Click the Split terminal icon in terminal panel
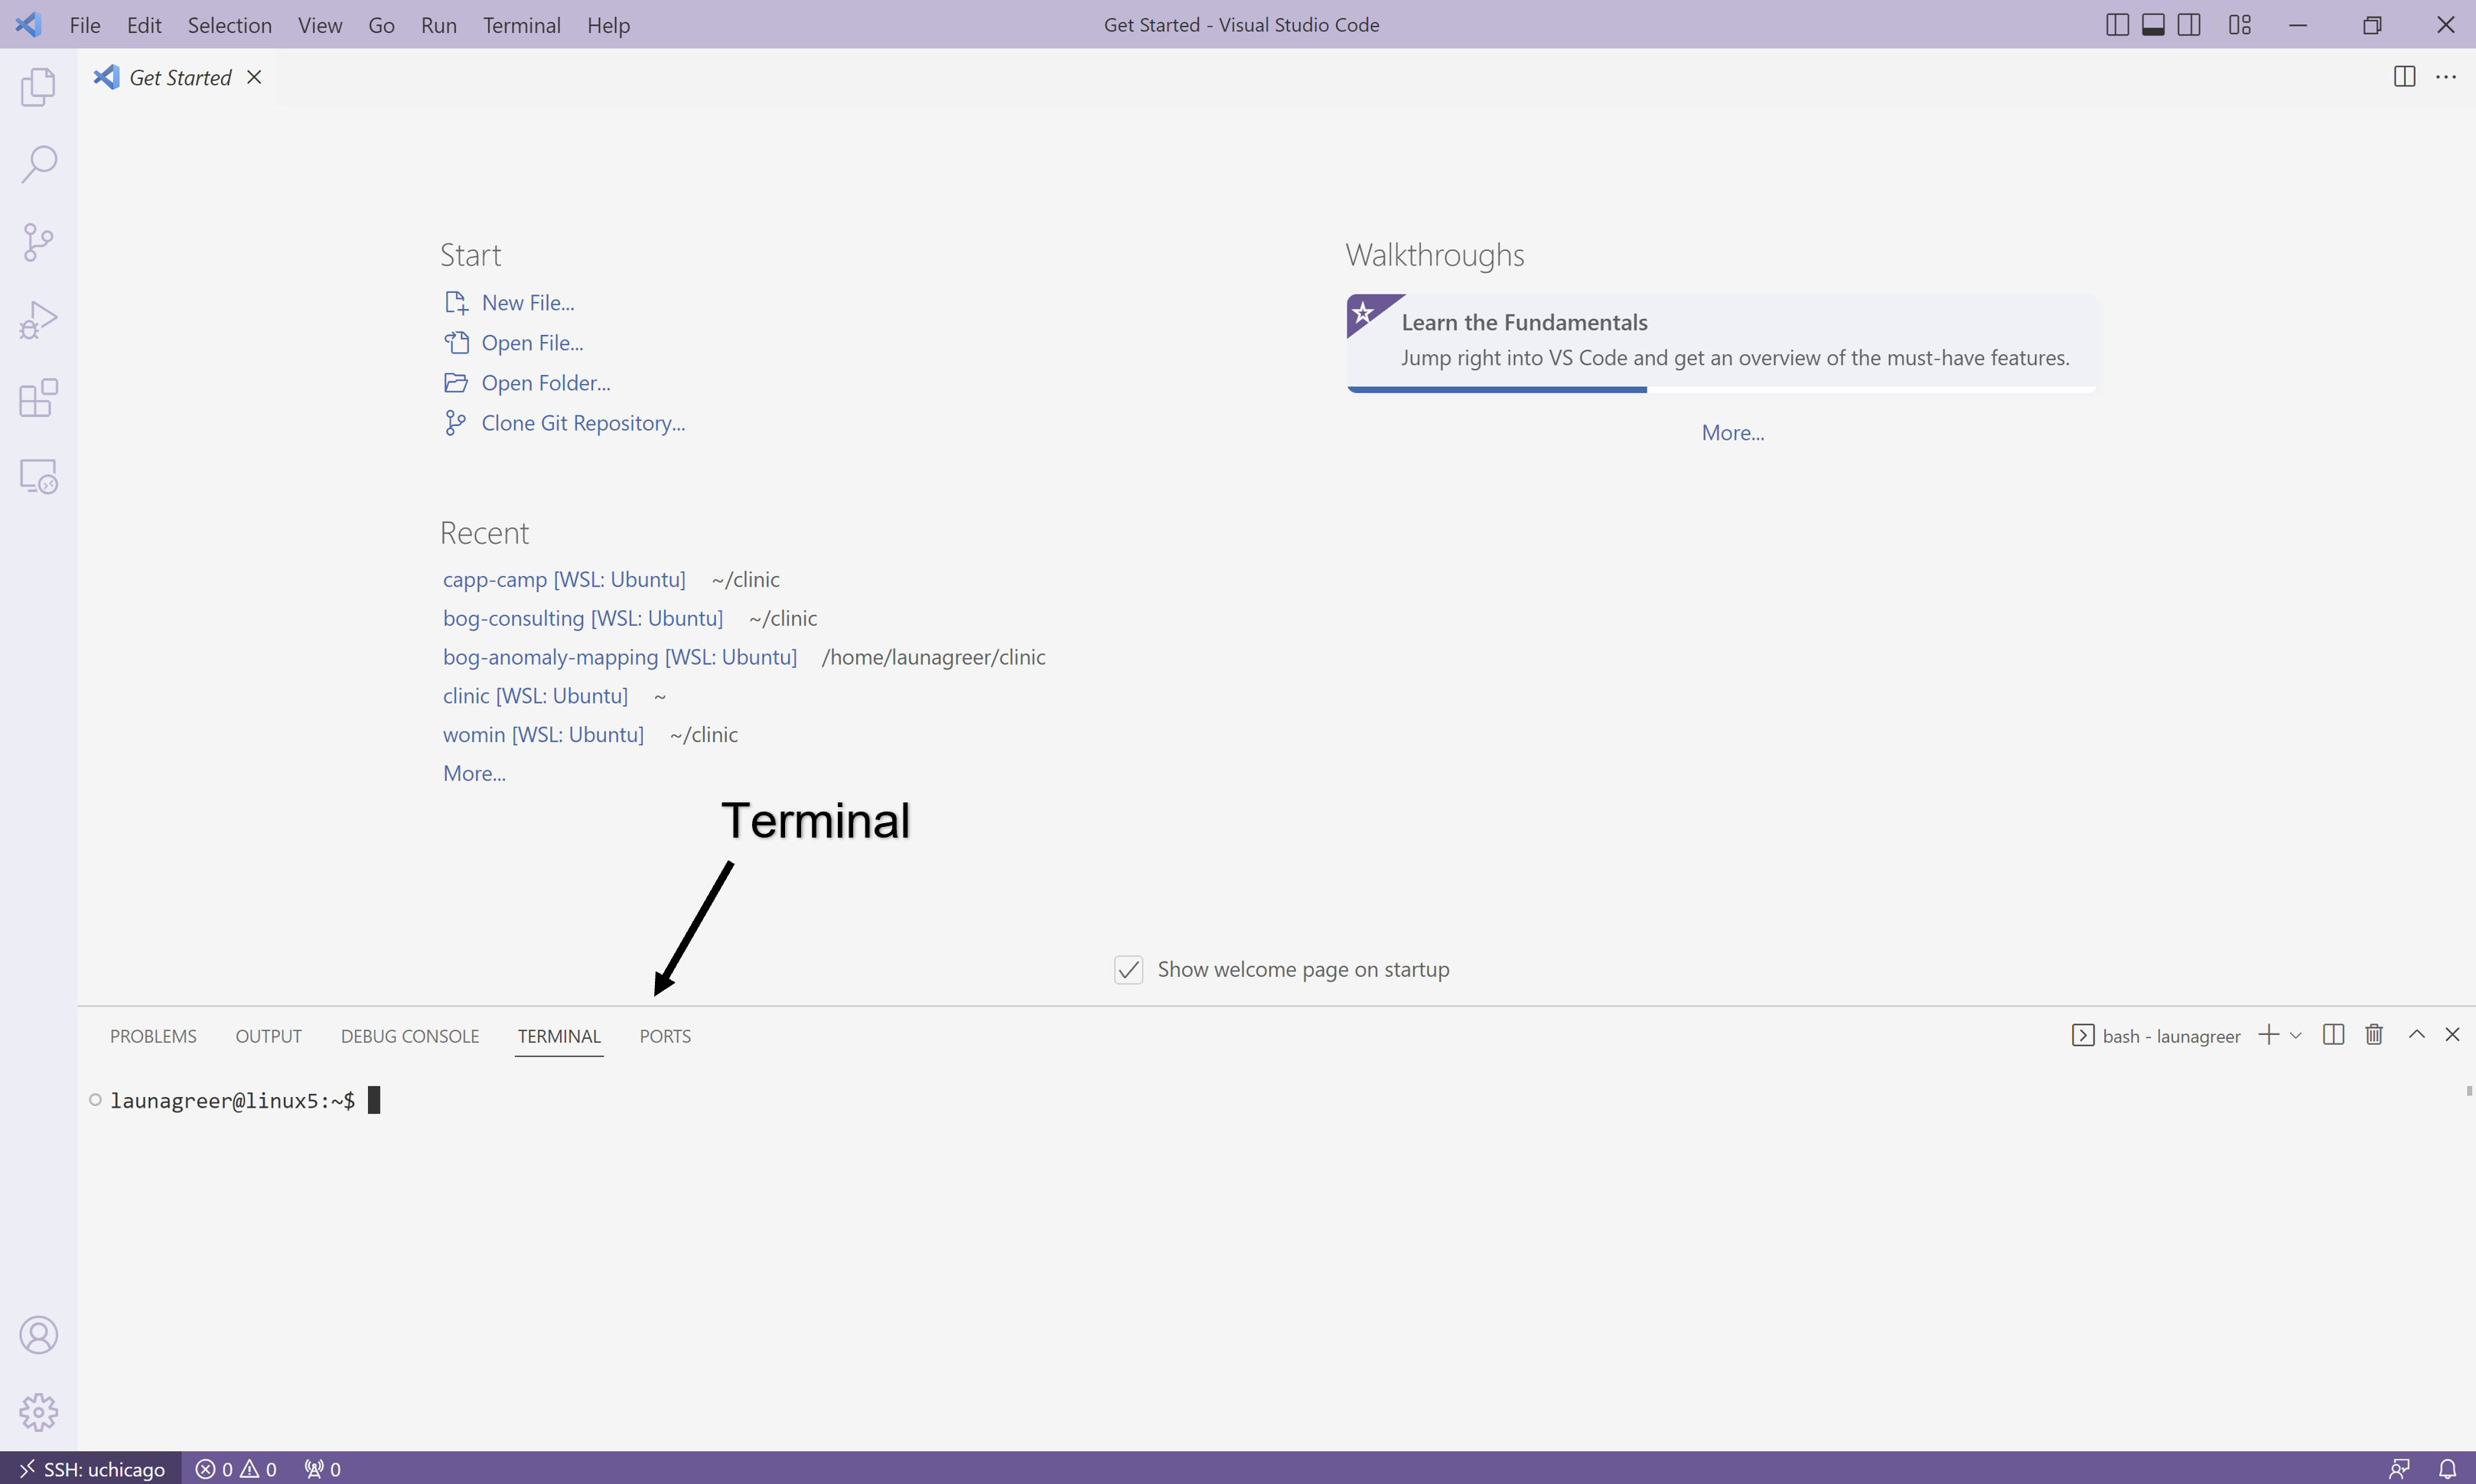The width and height of the screenshot is (2476, 1484). pyautogui.click(x=2333, y=1033)
